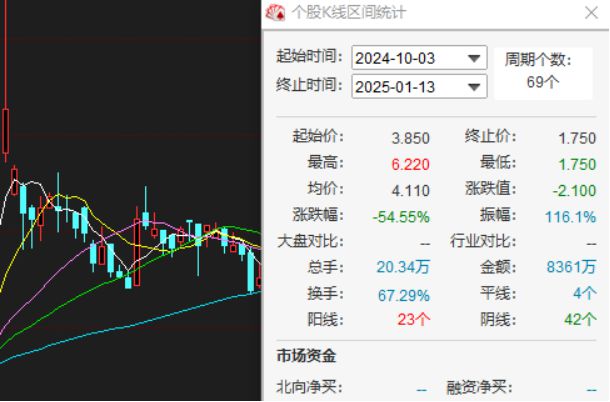Click the playing-cards app logo icon

(x=275, y=12)
